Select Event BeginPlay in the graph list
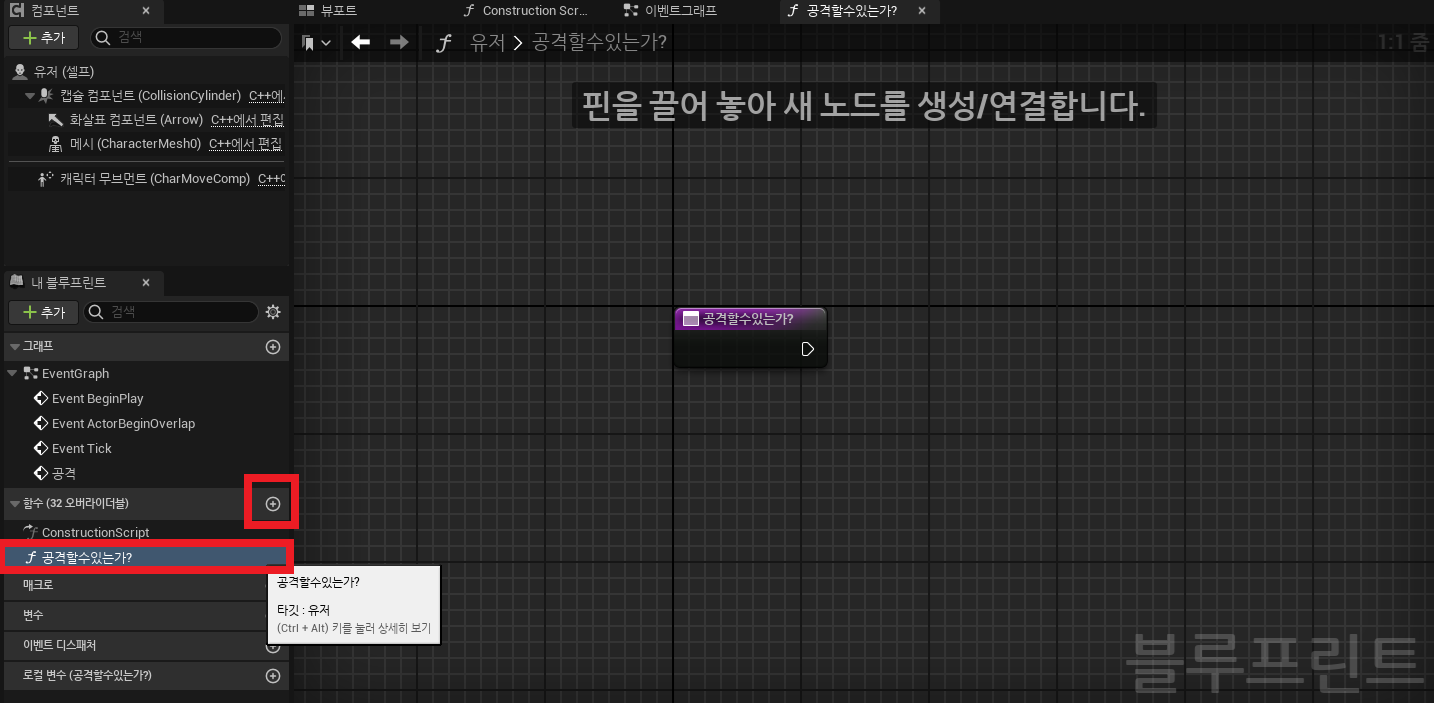 pyautogui.click(x=98, y=398)
